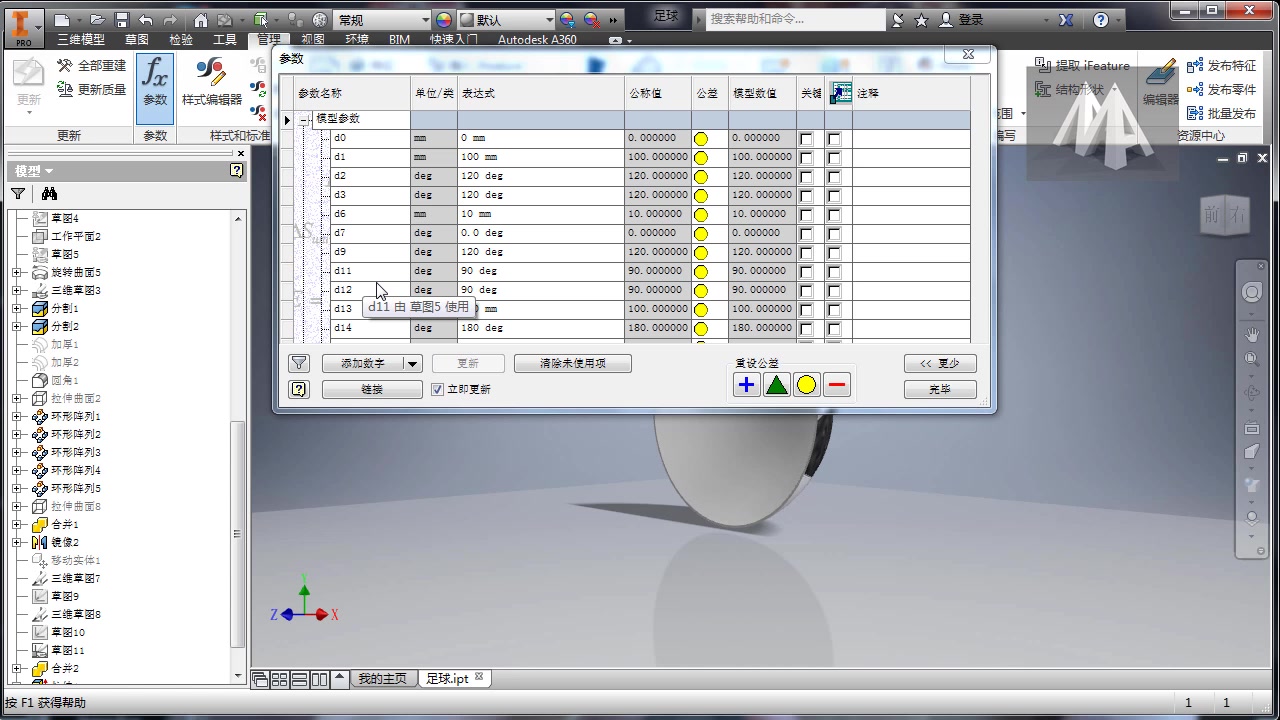Click the 清除未使用项 button
Image resolution: width=1280 pixels, height=720 pixels.
(x=572, y=363)
